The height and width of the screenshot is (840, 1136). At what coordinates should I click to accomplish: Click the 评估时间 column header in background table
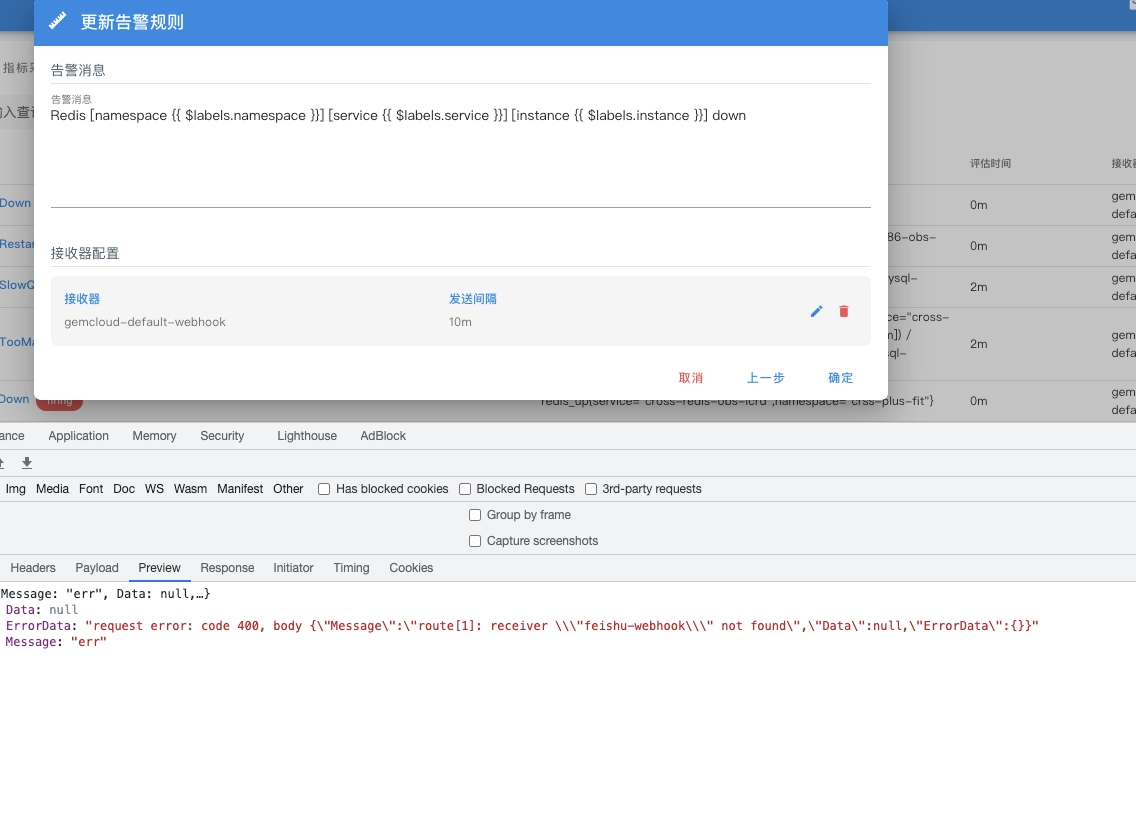pos(990,163)
